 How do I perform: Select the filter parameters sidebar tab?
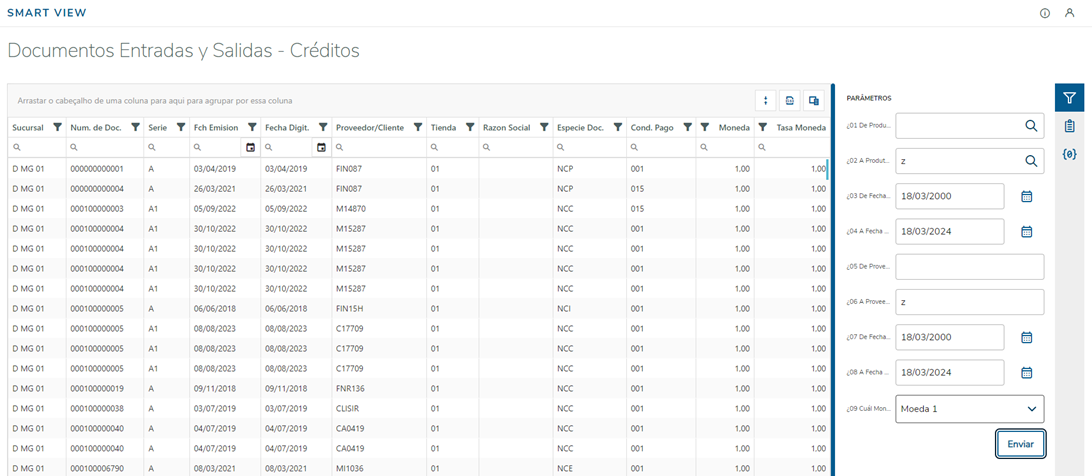pyautogui.click(x=1070, y=98)
